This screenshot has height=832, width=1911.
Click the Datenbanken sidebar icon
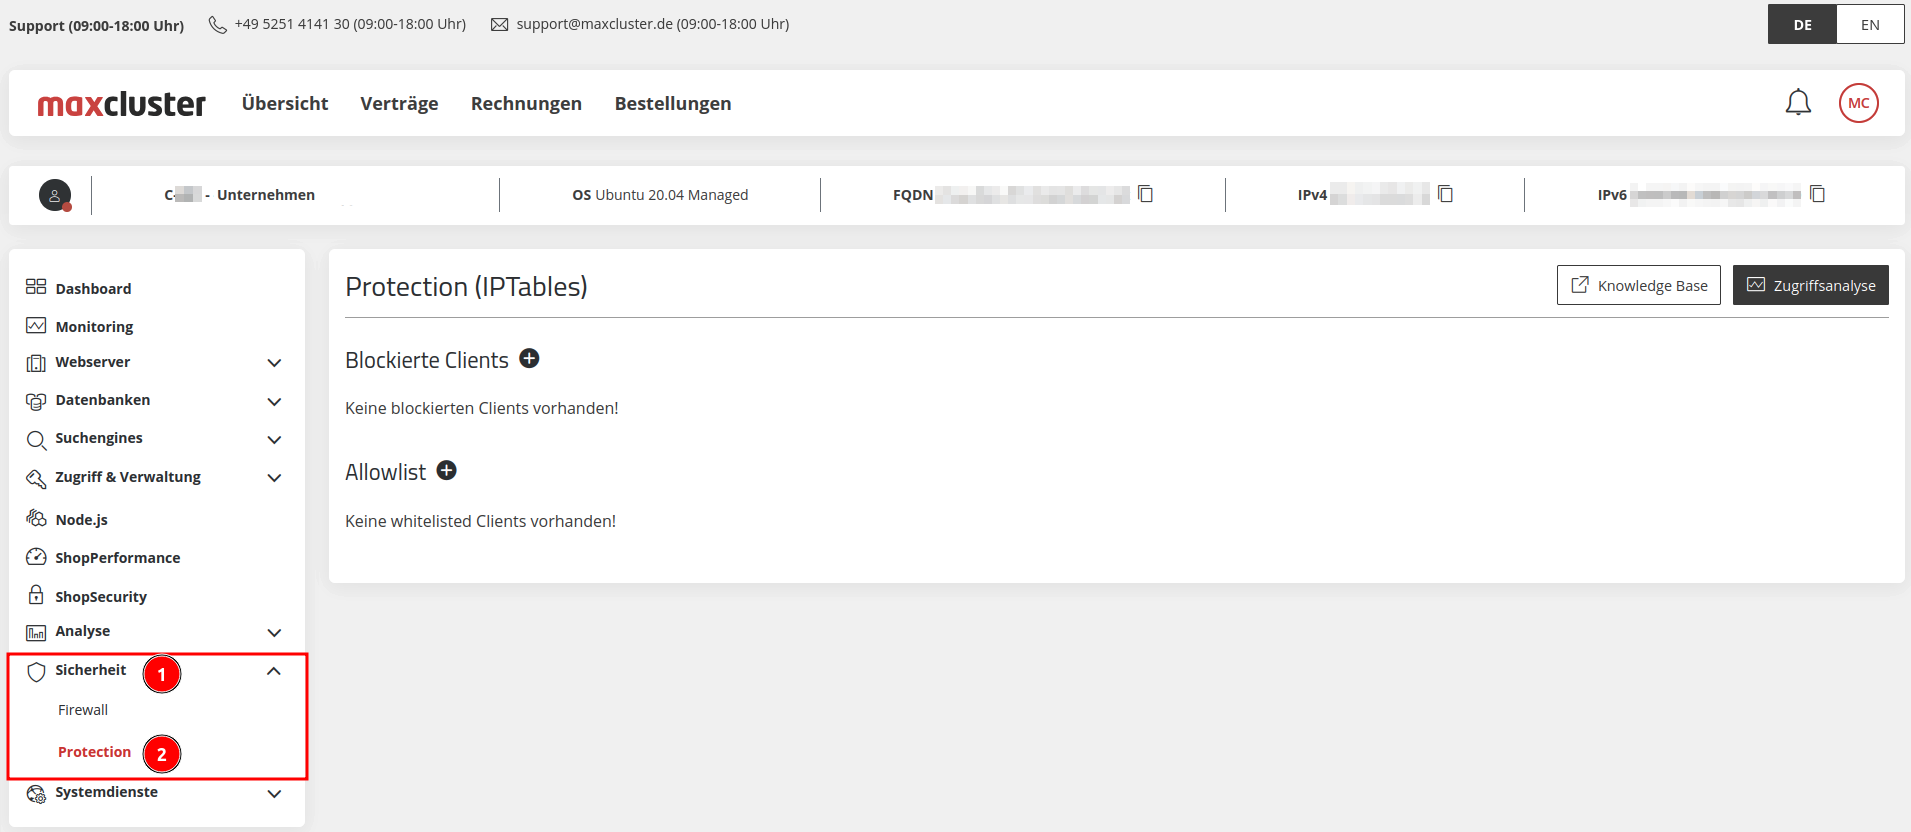[36, 401]
